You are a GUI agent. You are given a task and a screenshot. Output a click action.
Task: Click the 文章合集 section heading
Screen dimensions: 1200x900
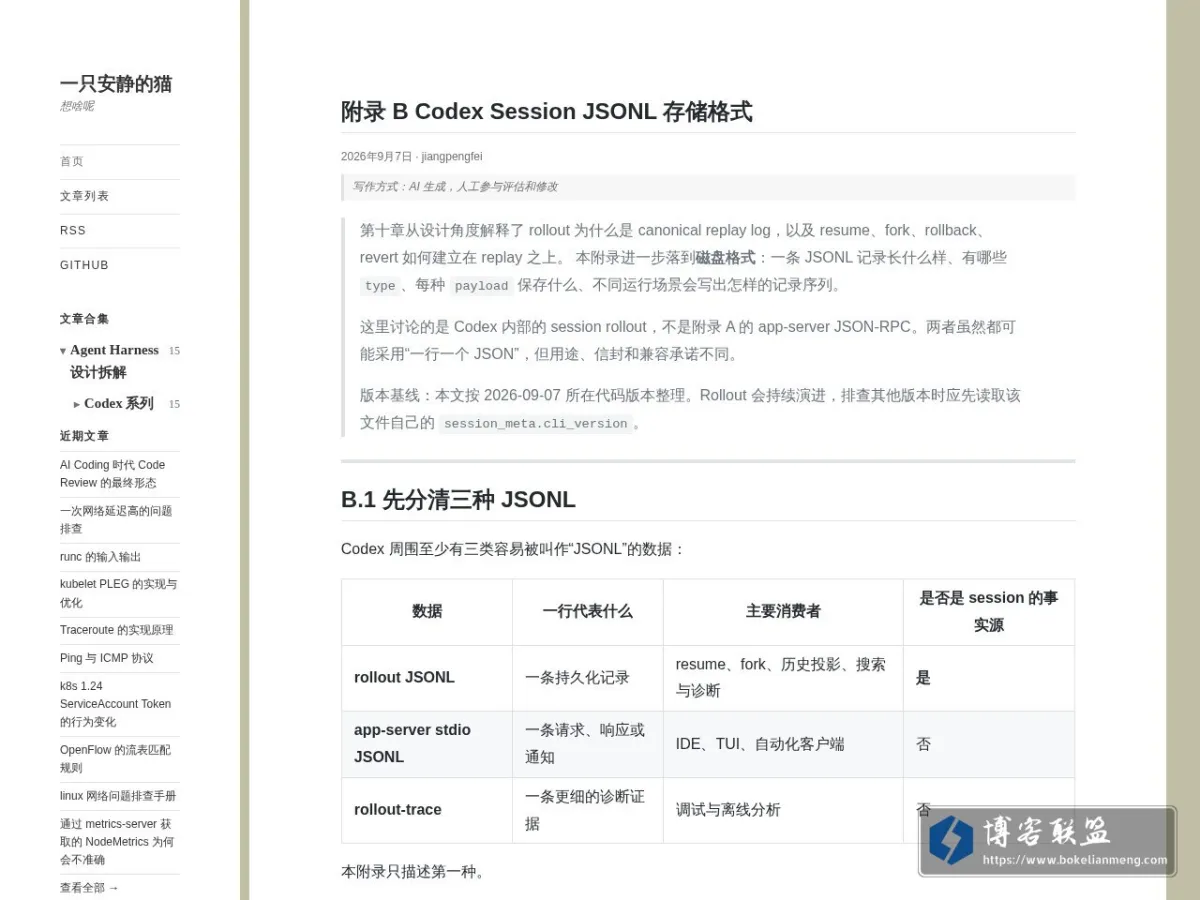tap(84, 319)
